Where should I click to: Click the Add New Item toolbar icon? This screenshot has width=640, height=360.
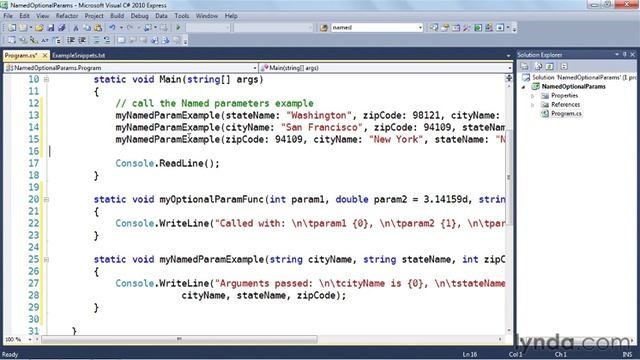[24, 28]
